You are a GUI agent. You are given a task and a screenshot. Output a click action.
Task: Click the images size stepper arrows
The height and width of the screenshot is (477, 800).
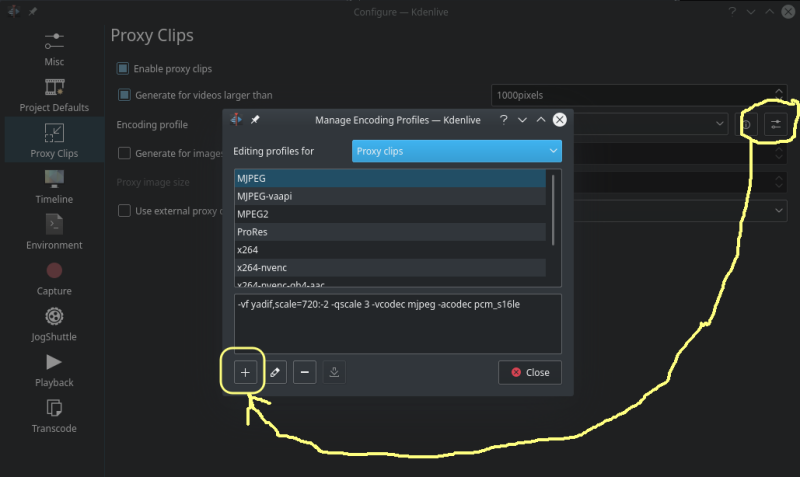click(x=779, y=153)
